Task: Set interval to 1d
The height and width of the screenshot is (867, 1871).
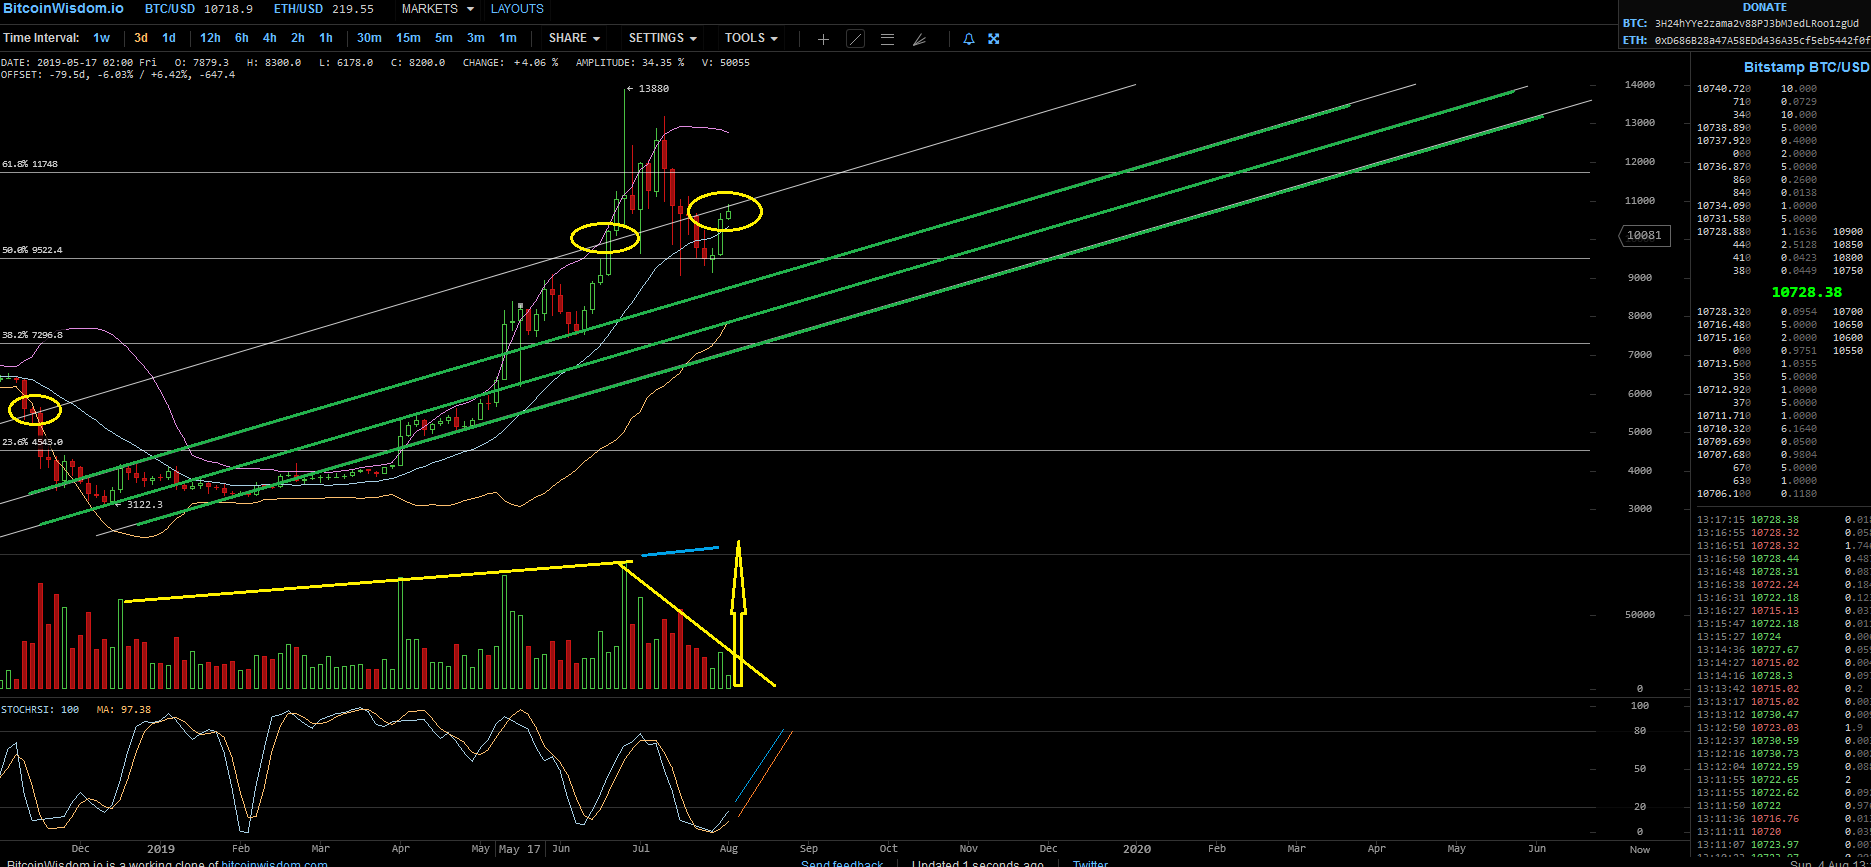Action: coord(169,38)
